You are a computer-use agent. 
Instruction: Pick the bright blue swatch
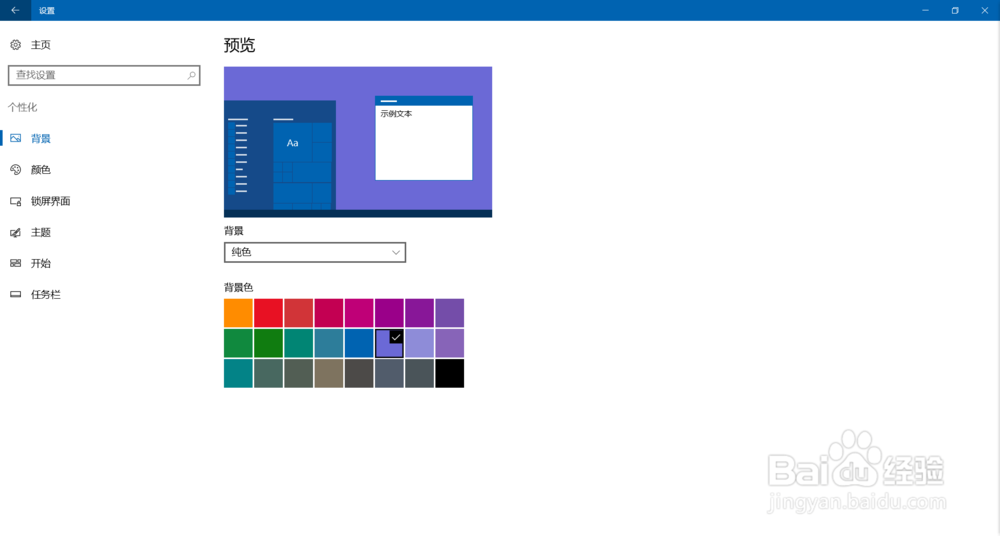coord(359,343)
